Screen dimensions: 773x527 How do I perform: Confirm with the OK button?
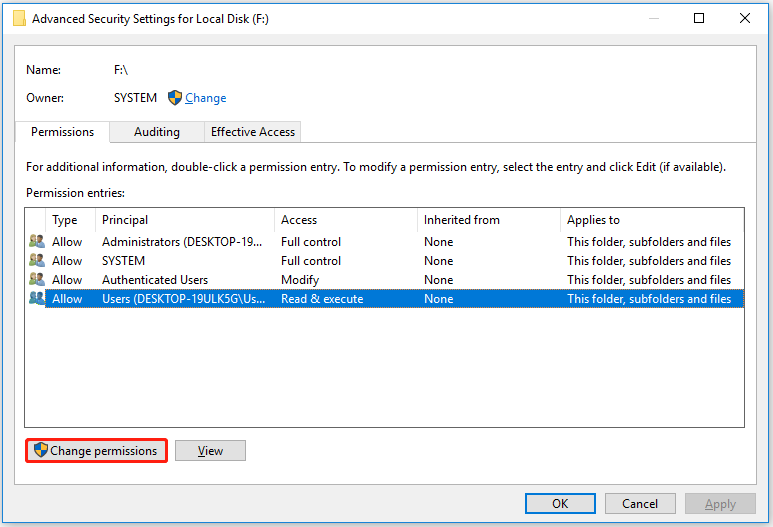click(x=560, y=503)
